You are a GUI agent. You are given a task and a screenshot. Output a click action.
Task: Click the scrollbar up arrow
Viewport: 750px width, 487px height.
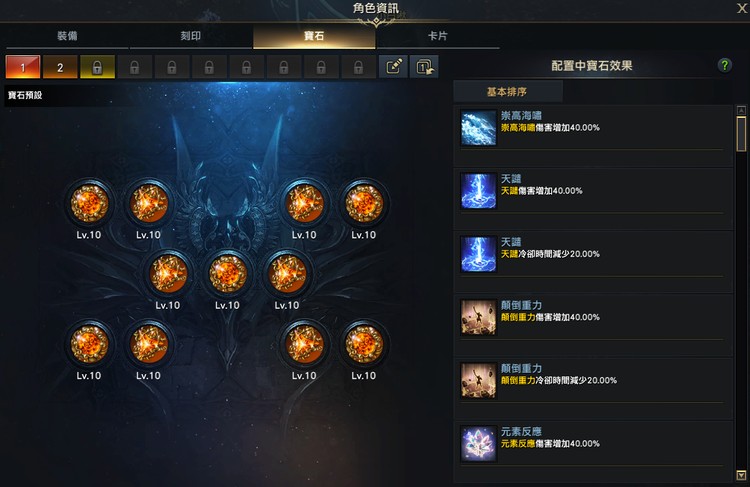741,110
